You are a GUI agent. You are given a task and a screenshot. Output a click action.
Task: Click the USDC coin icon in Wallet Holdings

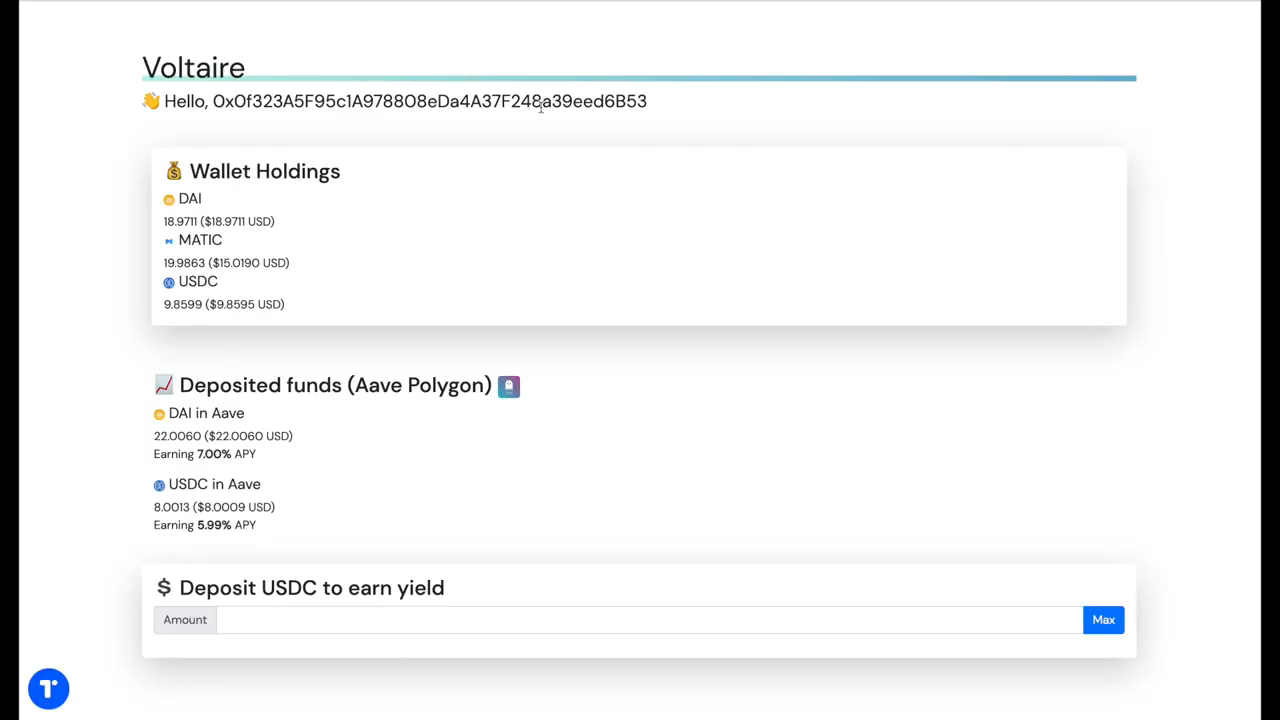[x=169, y=283]
